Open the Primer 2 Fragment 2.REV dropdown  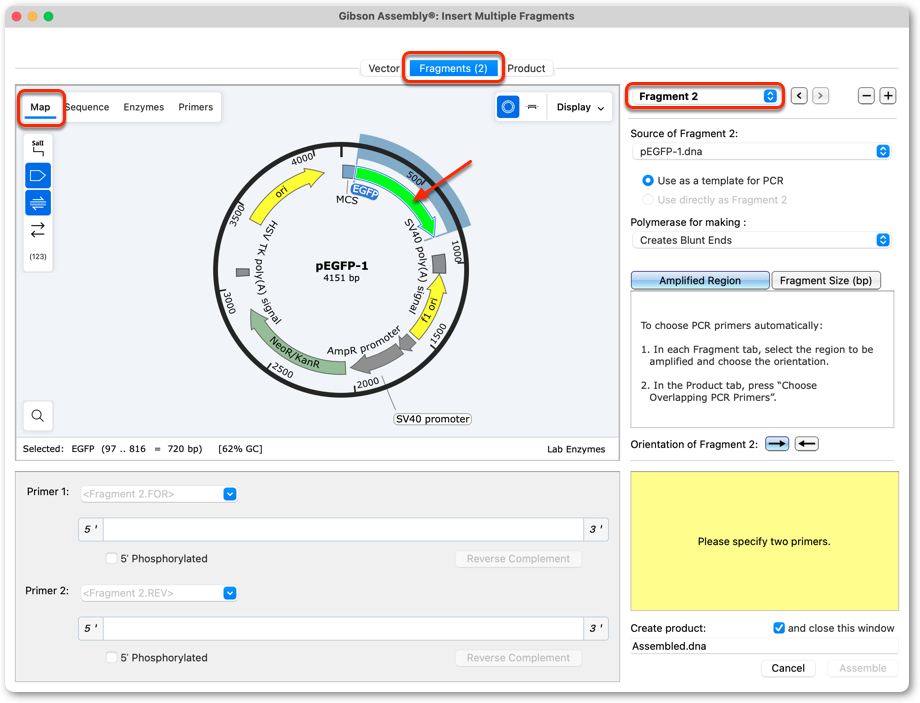[158, 593]
